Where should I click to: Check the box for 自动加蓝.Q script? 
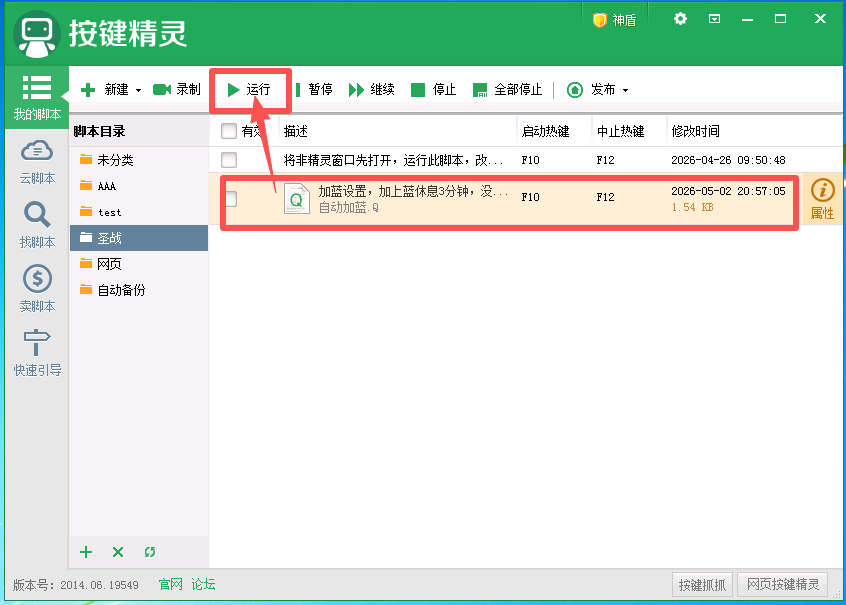231,199
